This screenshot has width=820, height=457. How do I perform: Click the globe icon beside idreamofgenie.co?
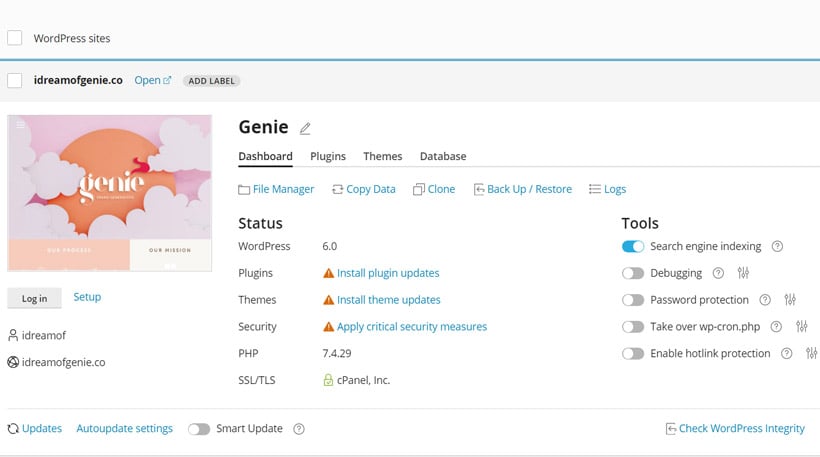pos(13,362)
